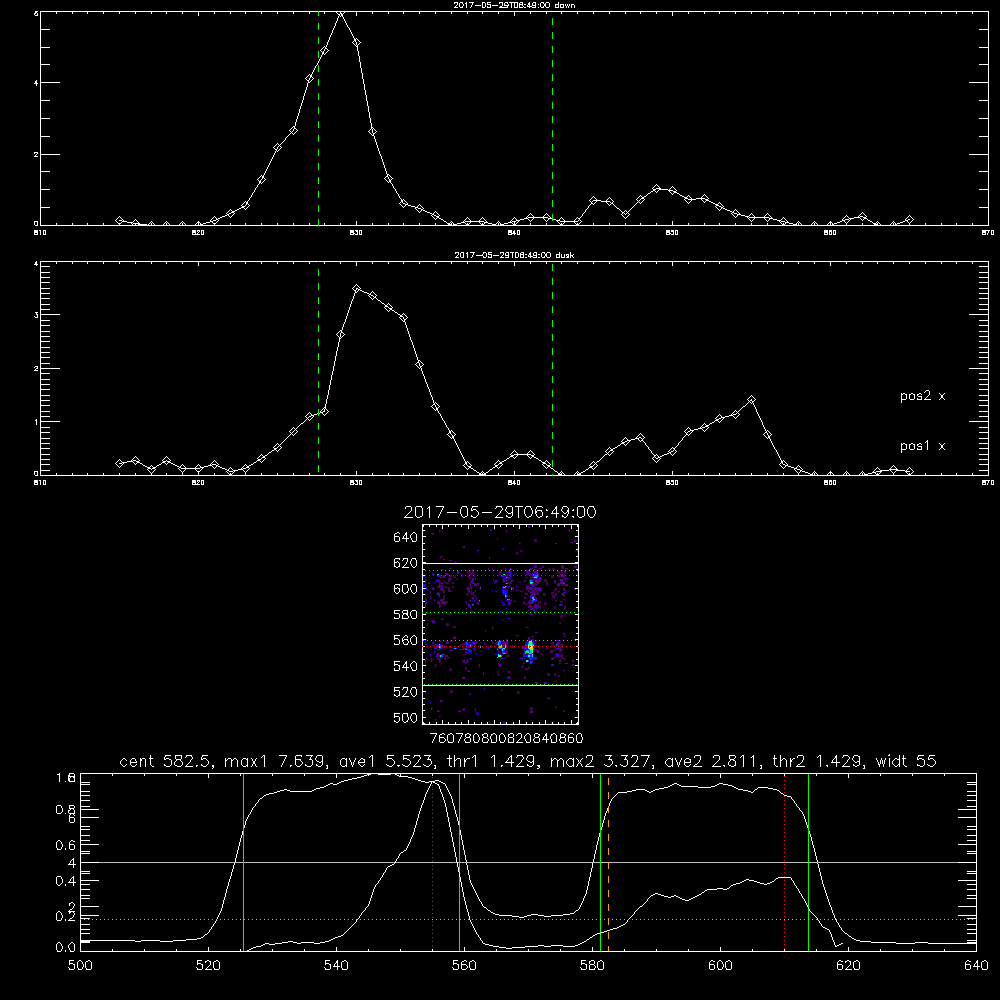
Task: Click bottom plot x-axis label 640
Action: tap(976, 966)
